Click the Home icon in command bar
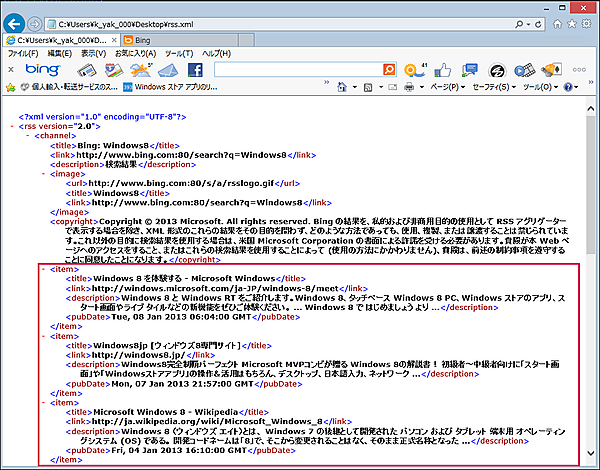Viewport: 600px width, 470px height. click(x=340, y=88)
